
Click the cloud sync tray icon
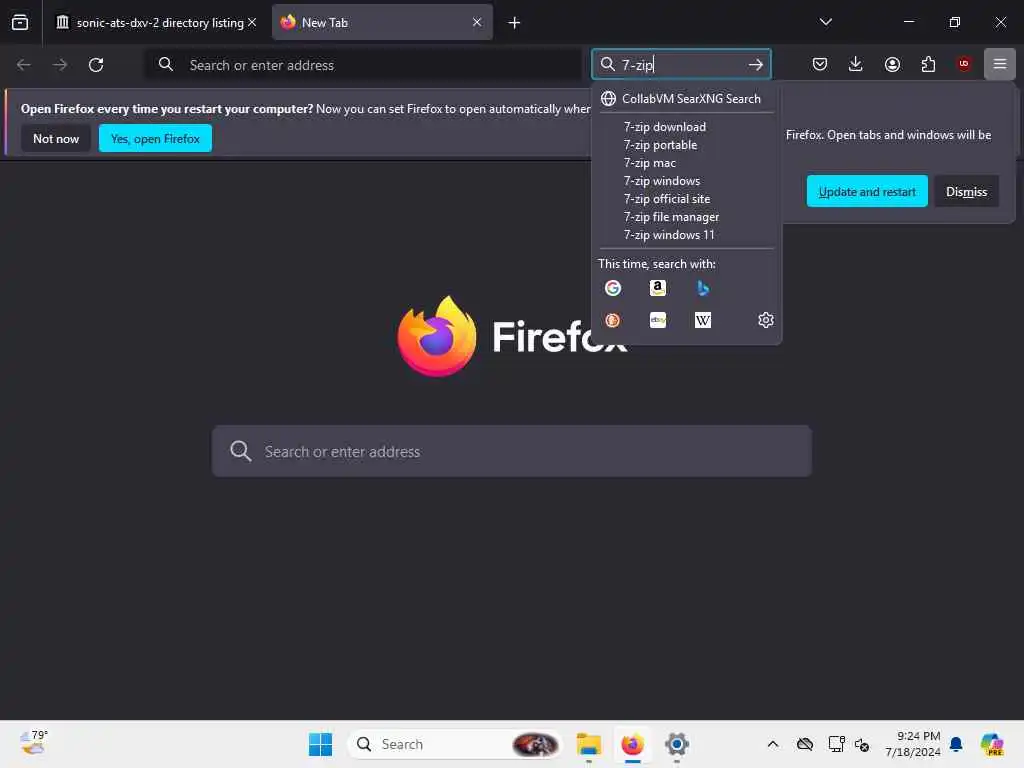tap(805, 744)
